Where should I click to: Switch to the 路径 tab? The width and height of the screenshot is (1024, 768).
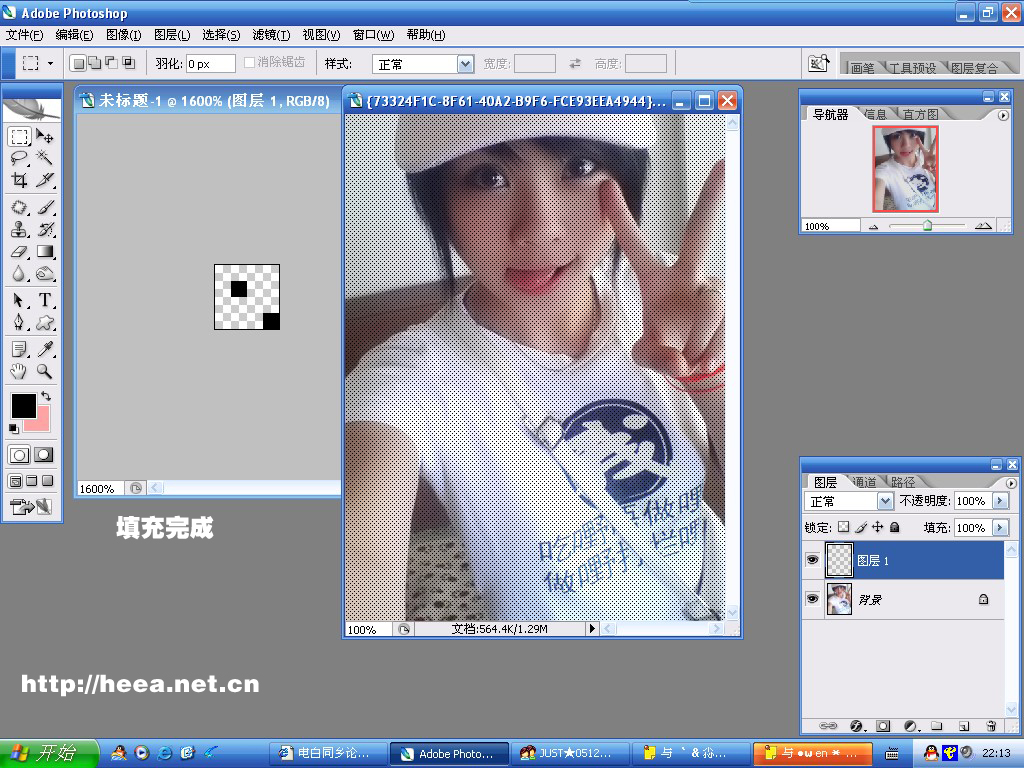click(x=902, y=482)
